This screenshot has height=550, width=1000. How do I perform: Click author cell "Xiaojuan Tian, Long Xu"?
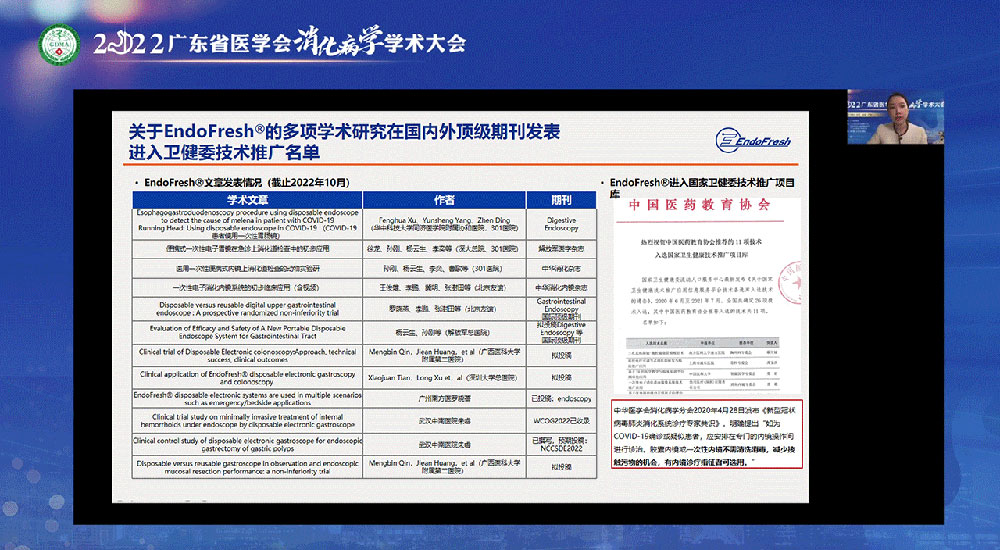(x=445, y=378)
